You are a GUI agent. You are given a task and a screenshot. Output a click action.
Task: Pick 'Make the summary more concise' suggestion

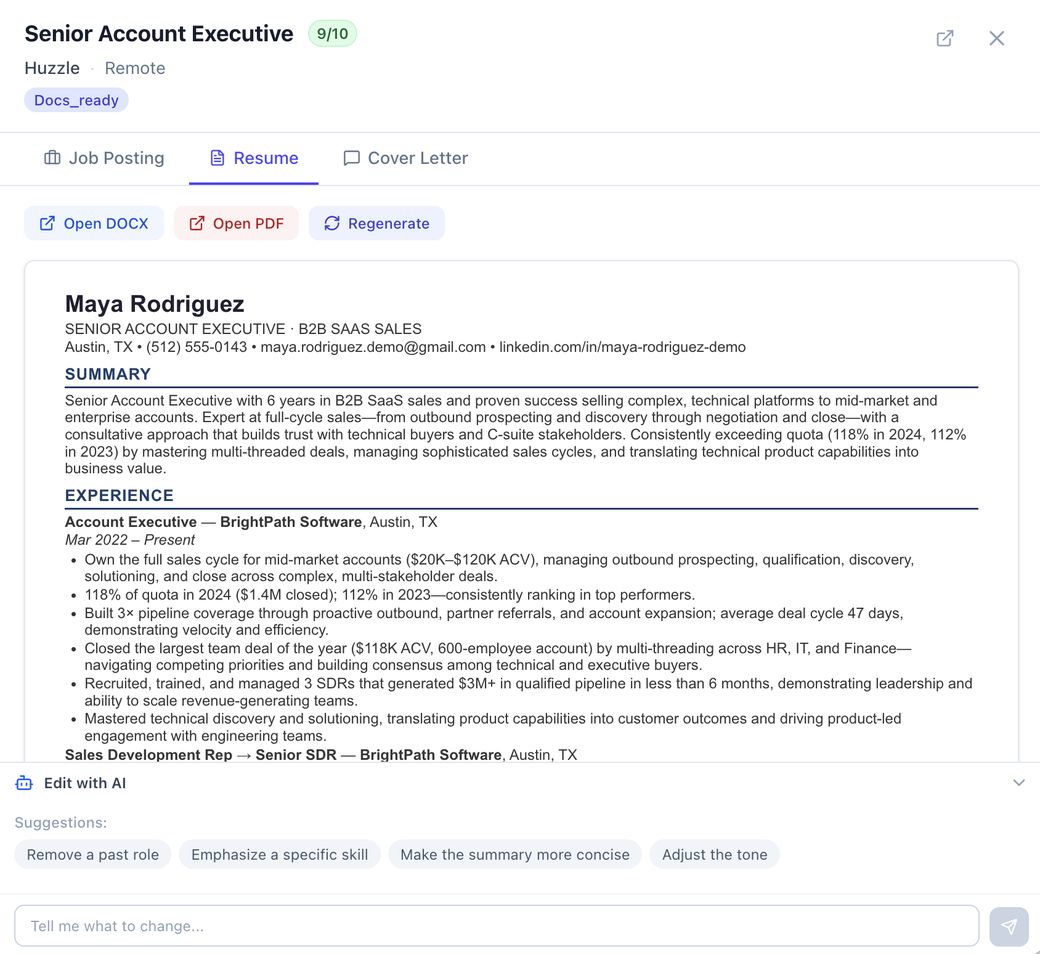(x=515, y=854)
